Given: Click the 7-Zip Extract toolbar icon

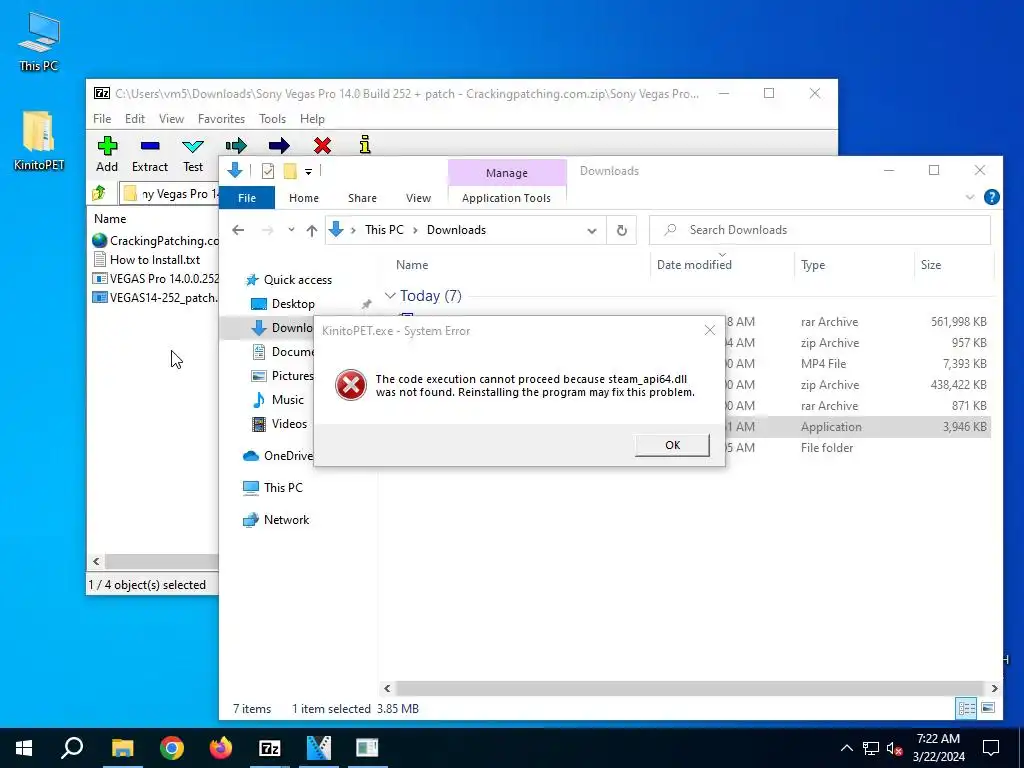Looking at the screenshot, I should point(150,145).
